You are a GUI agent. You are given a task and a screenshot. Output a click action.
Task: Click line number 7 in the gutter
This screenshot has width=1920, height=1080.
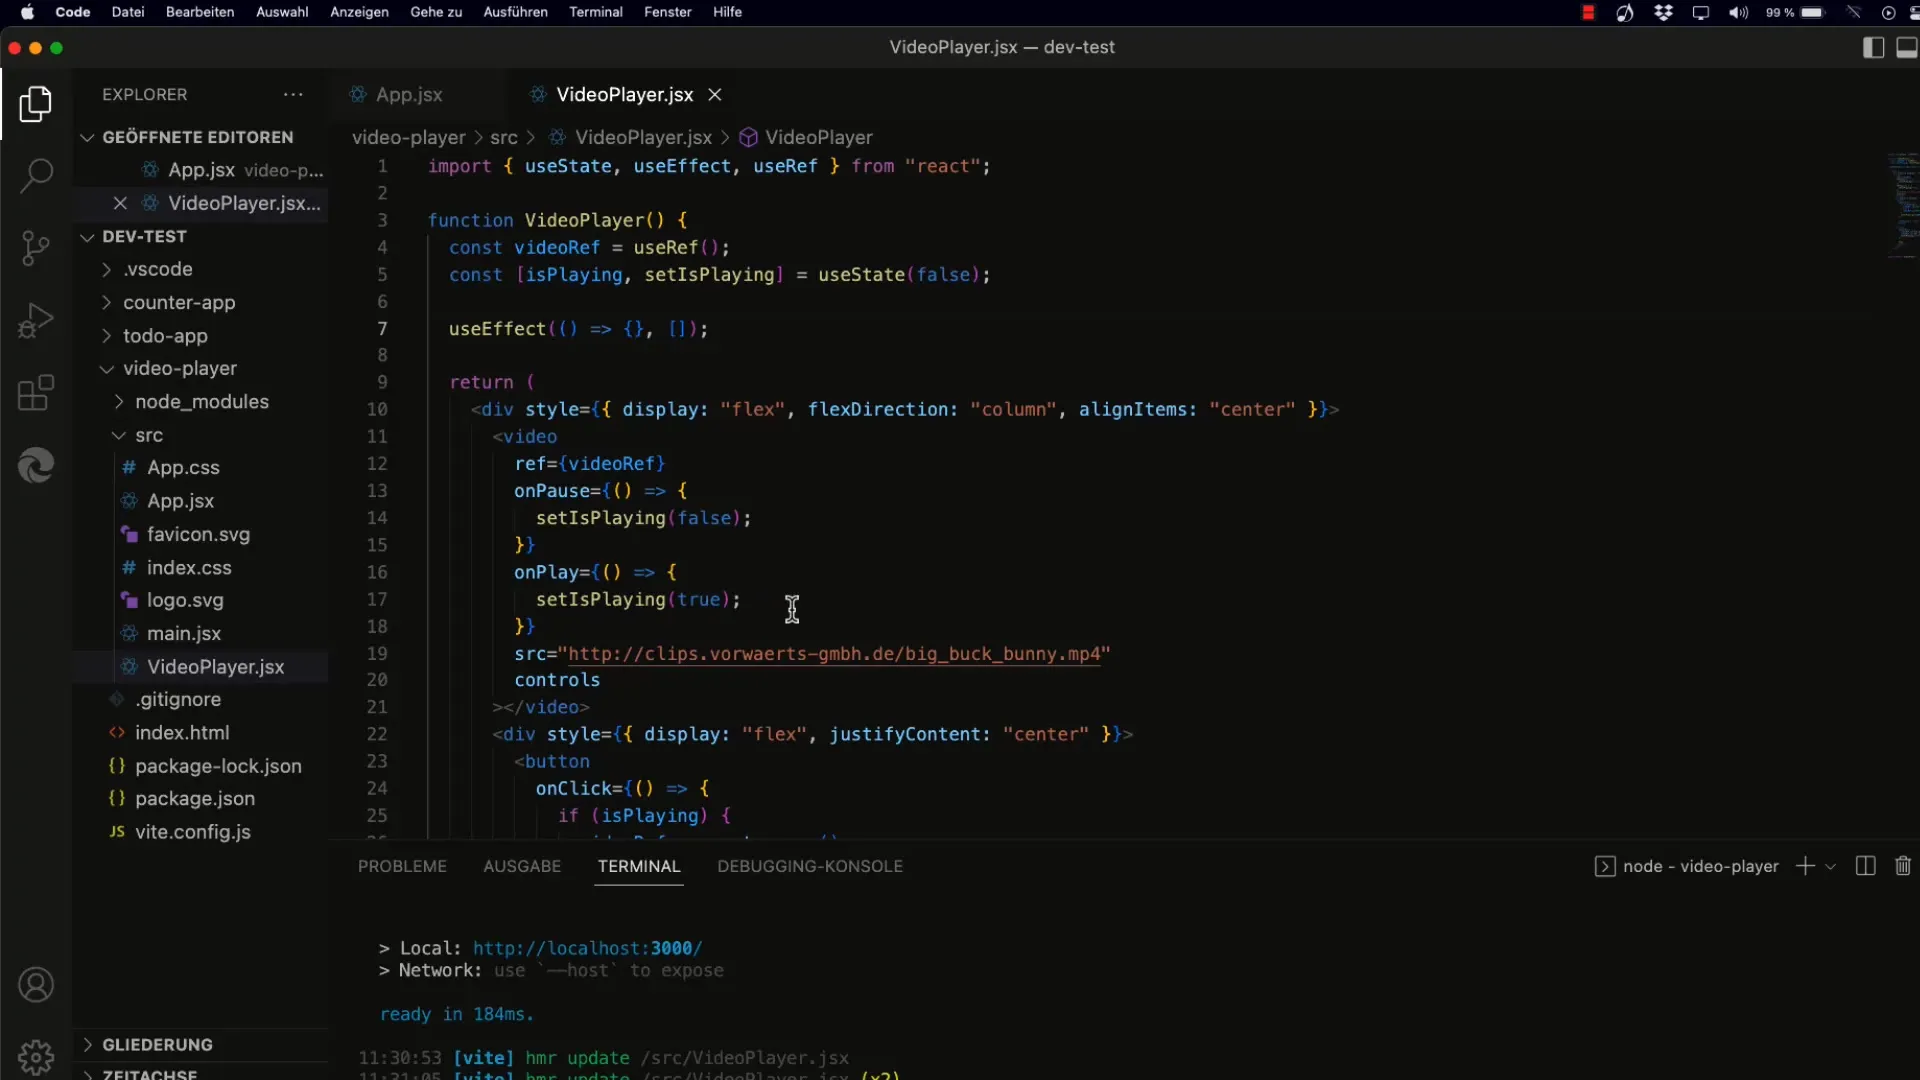pyautogui.click(x=382, y=328)
